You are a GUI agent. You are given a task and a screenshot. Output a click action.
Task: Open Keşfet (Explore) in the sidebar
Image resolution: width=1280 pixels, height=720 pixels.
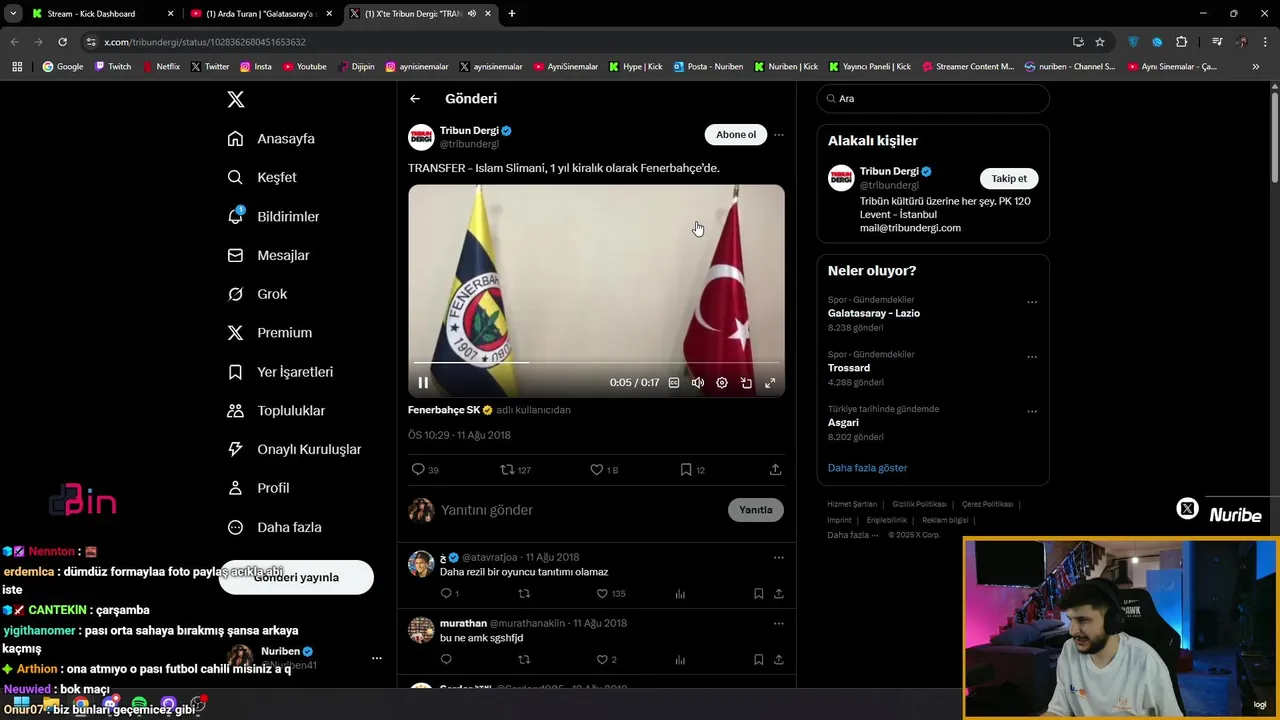(x=262, y=177)
